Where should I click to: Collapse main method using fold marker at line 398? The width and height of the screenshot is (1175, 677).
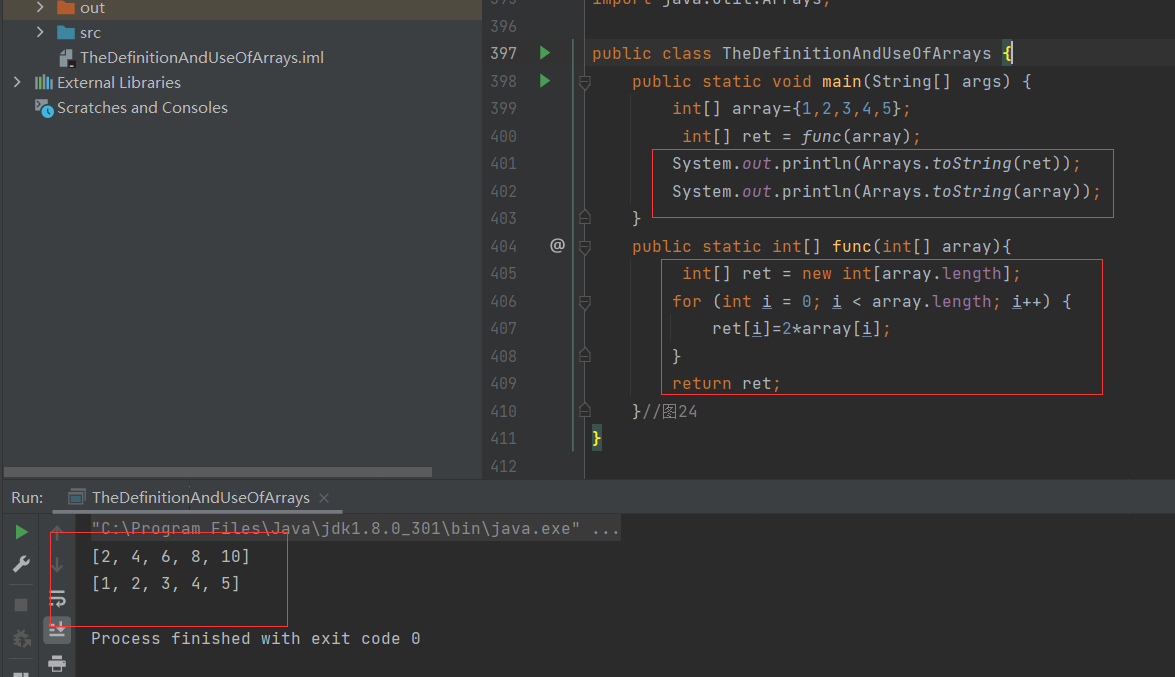(585, 82)
